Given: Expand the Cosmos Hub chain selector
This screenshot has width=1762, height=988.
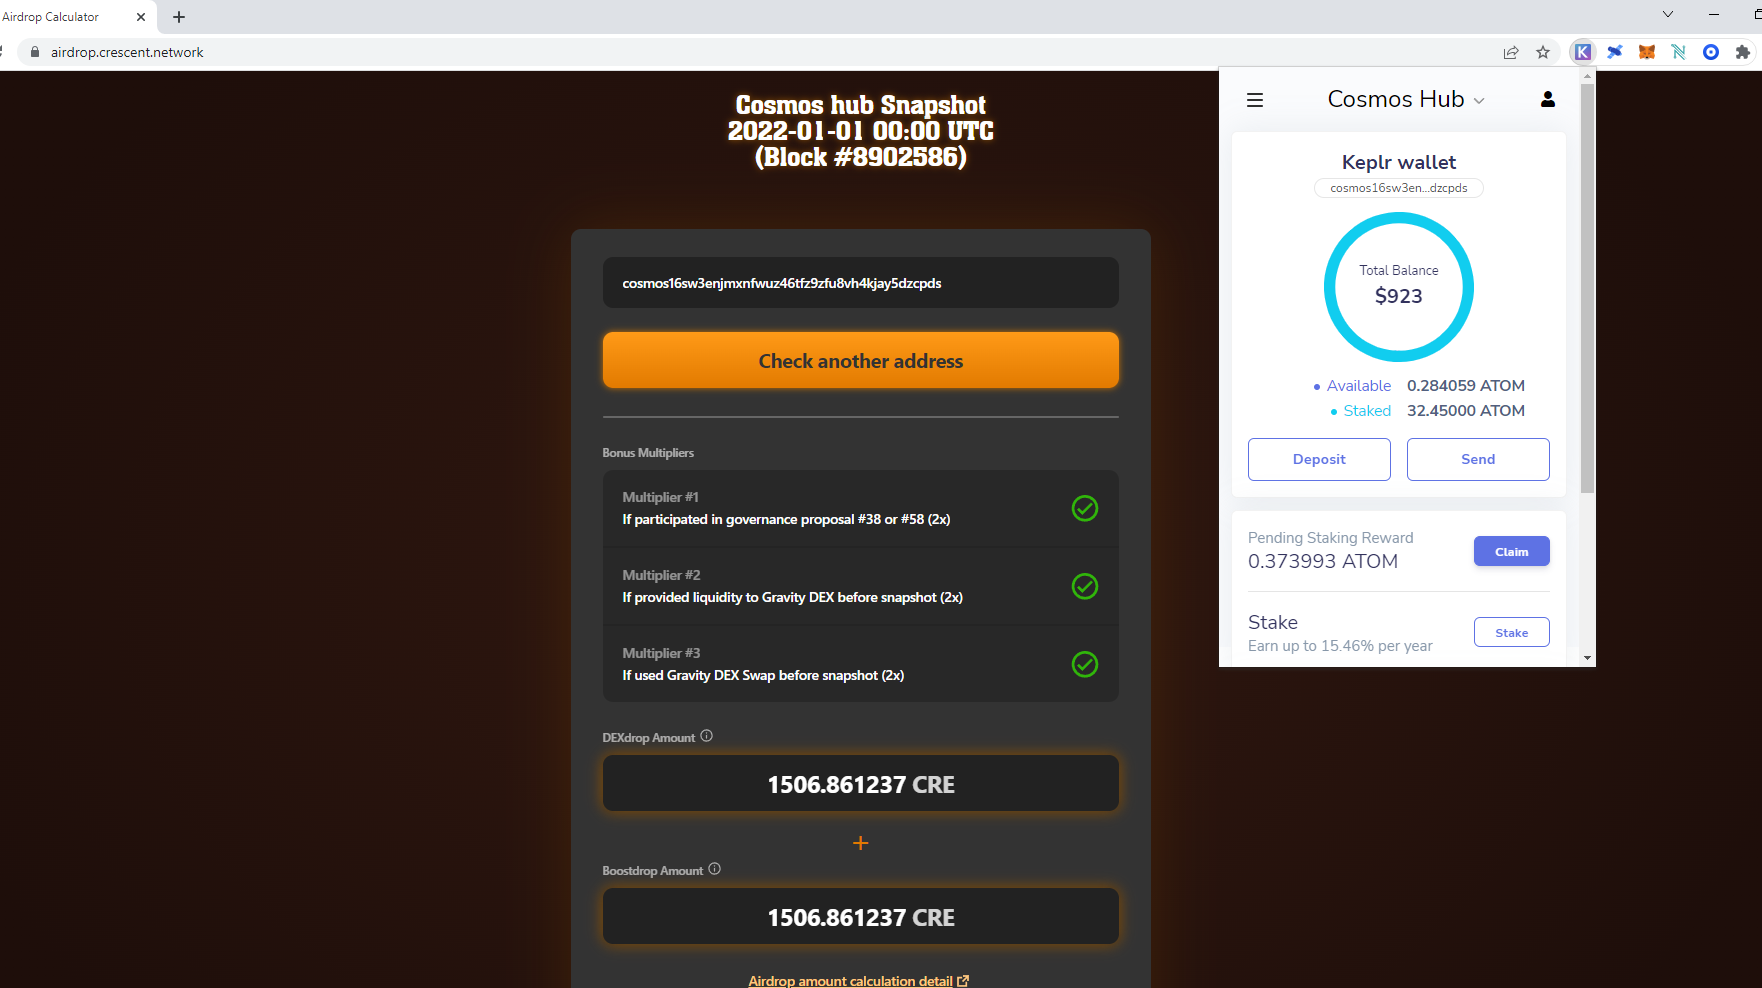Looking at the screenshot, I should tap(1406, 99).
